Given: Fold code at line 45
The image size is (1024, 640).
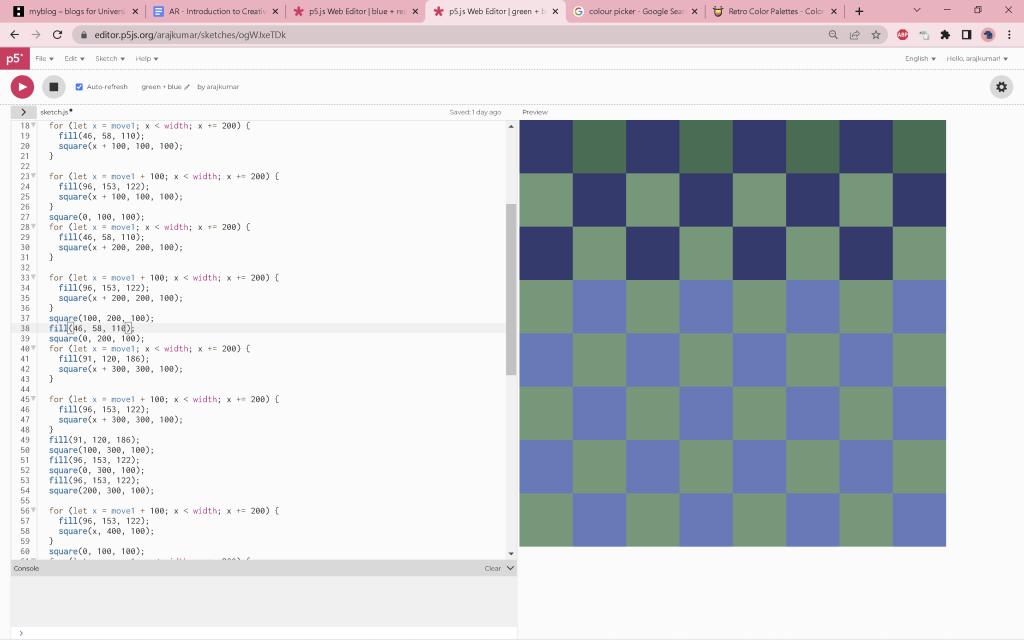Looking at the screenshot, I should pyautogui.click(x=33, y=399).
